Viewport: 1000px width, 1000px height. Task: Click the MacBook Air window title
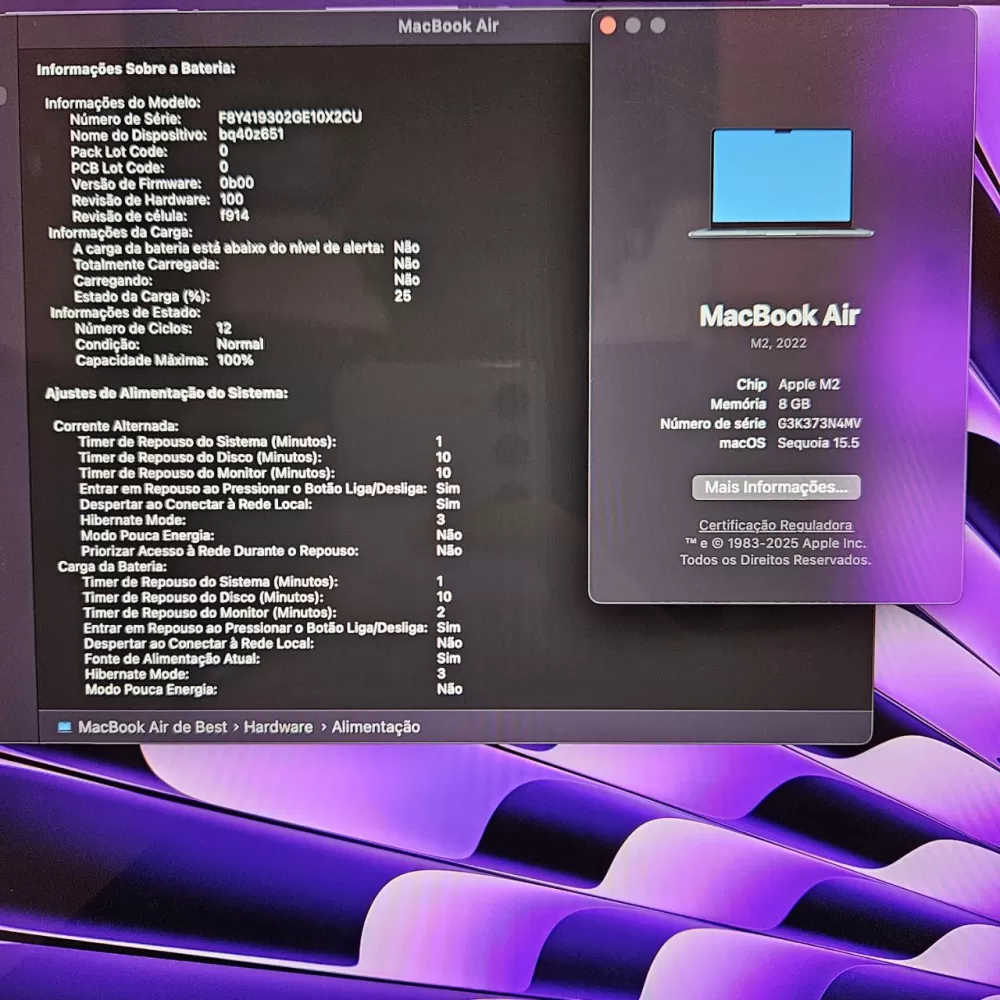(448, 26)
